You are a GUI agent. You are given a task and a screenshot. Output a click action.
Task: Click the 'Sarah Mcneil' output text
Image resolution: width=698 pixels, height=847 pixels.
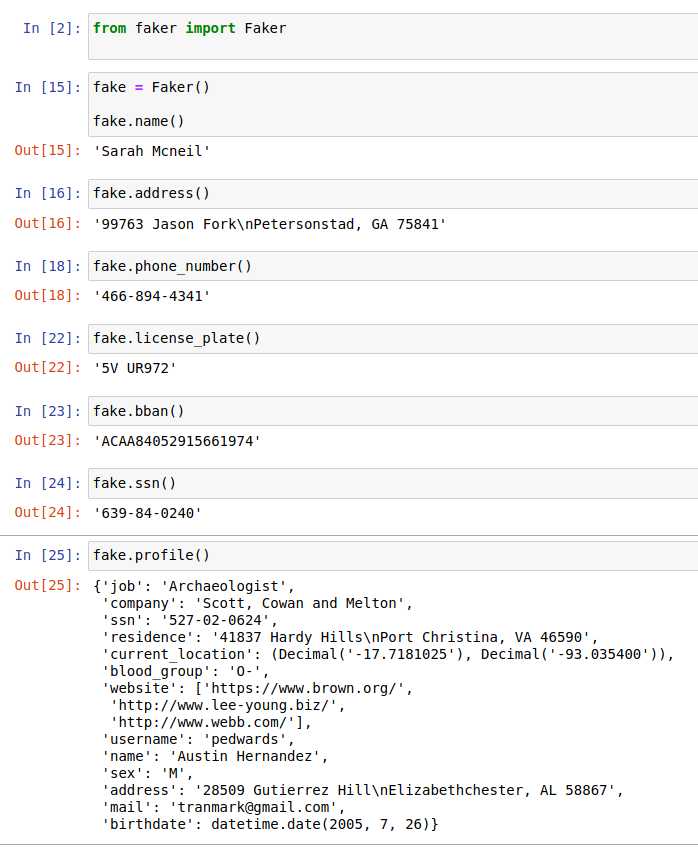[x=152, y=152]
